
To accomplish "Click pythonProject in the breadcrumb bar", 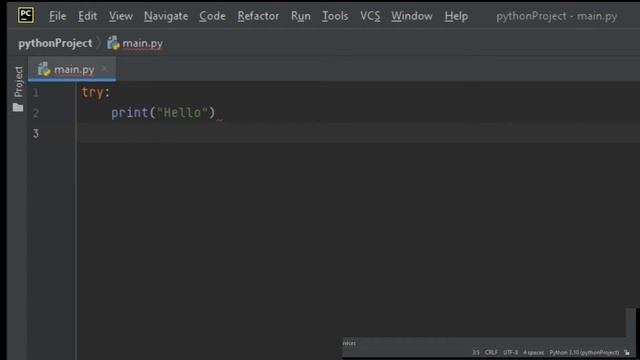I will (55, 43).
